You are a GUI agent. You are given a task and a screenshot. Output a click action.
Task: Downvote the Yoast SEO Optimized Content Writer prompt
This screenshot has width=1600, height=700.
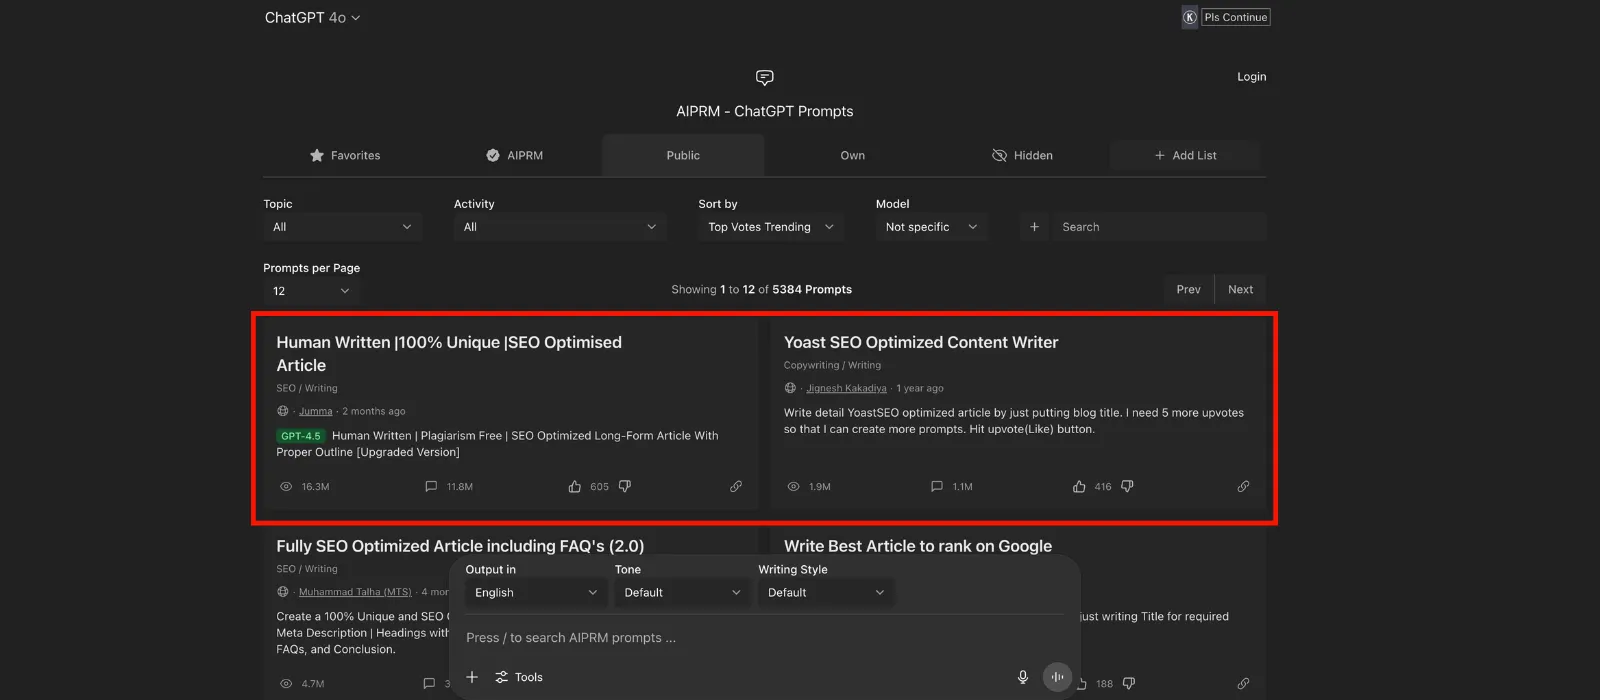point(1127,487)
